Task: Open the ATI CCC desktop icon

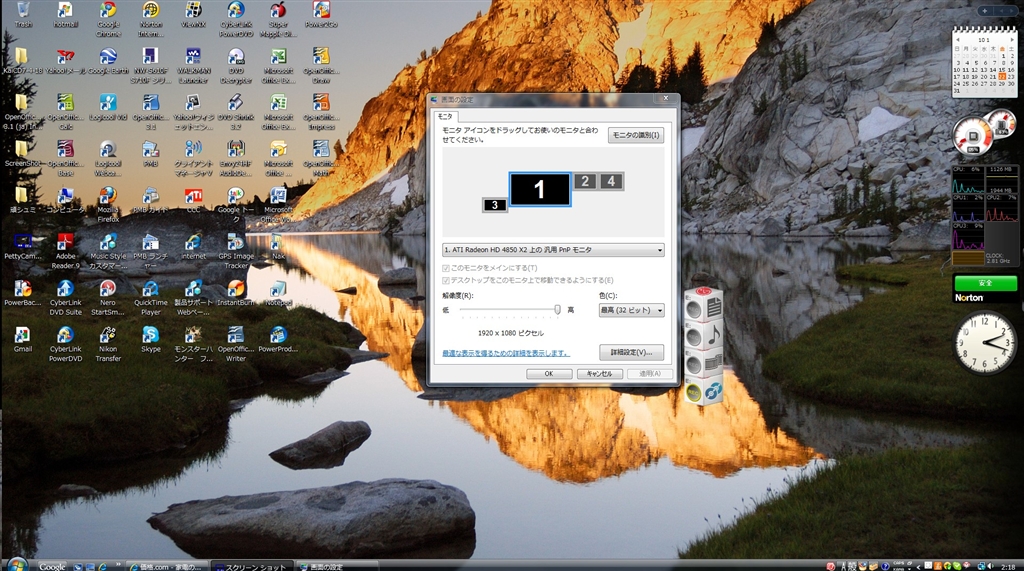Action: tap(193, 201)
